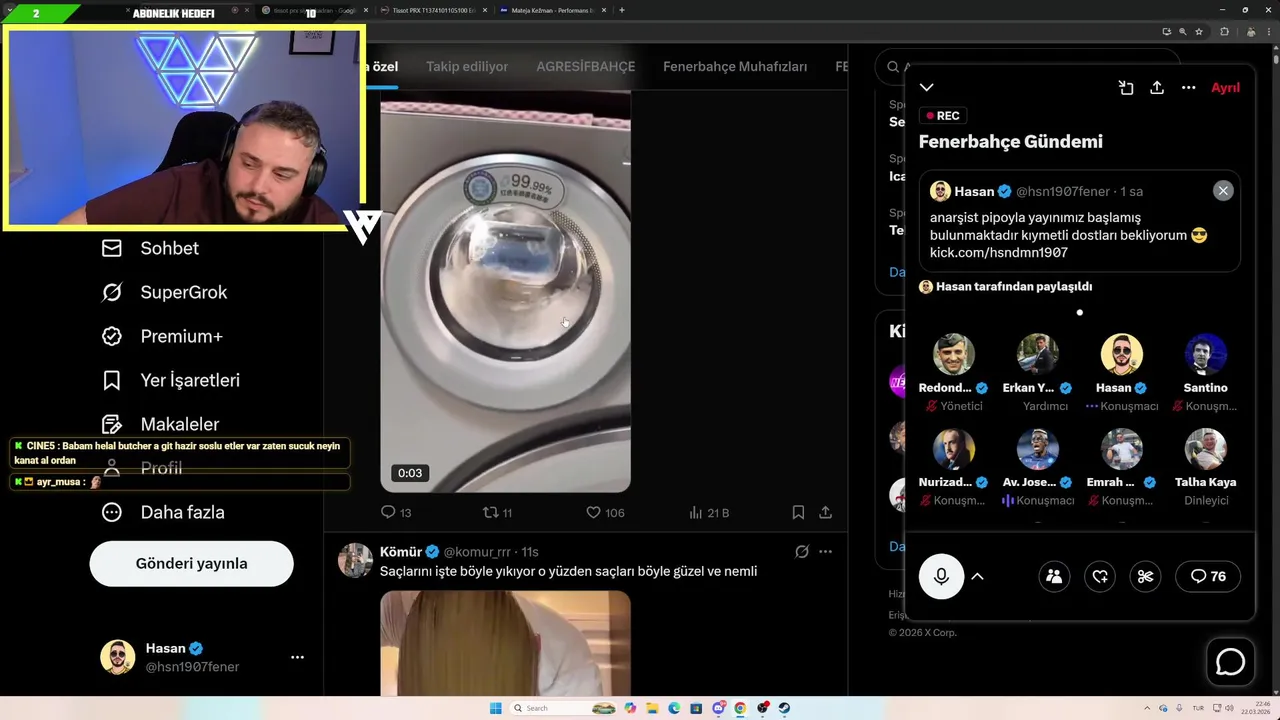
Task: Open account options next to Hasan profile
Action: 297,657
